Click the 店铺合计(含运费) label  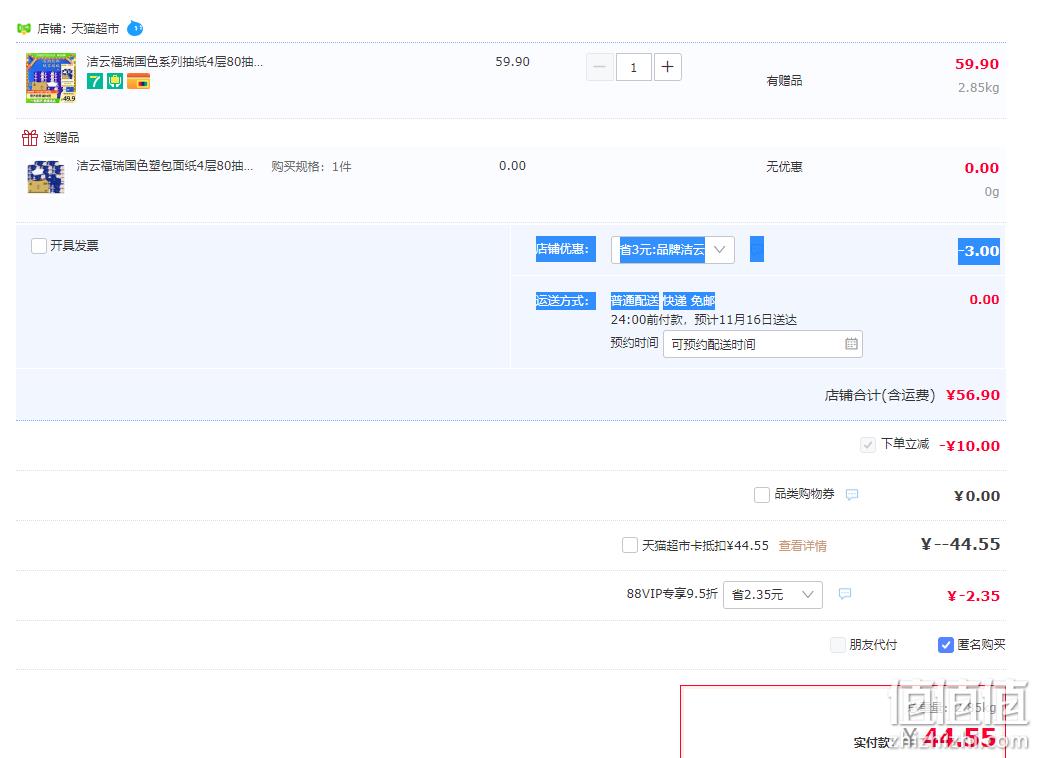coord(880,395)
